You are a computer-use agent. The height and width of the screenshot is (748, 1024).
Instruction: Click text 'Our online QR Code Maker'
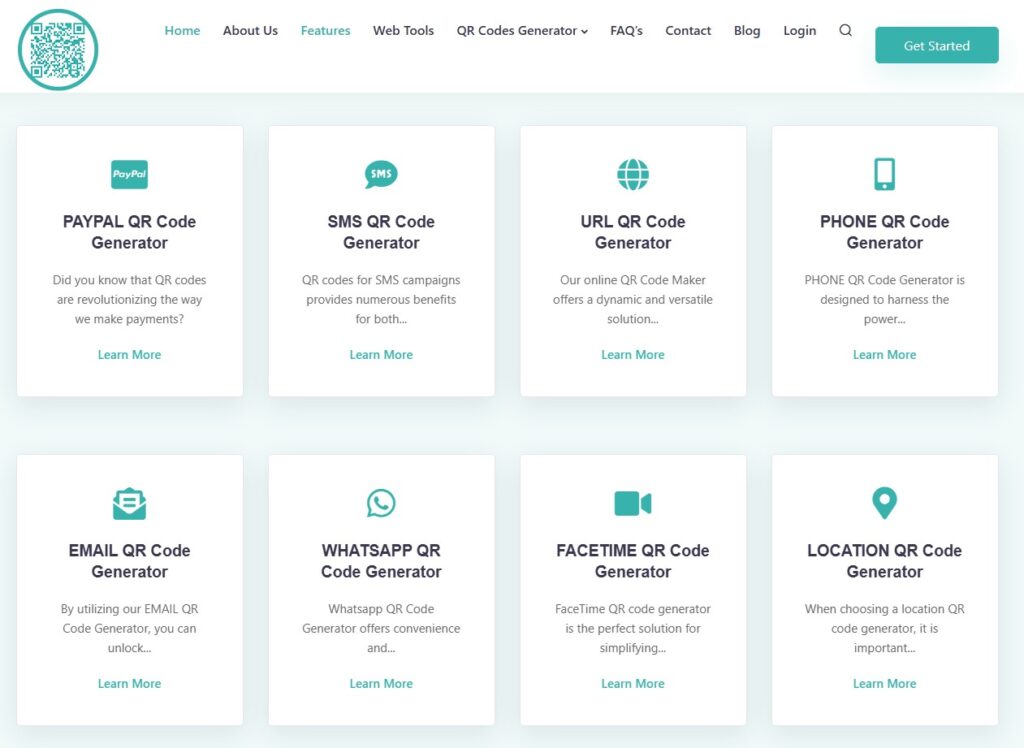coord(633,280)
